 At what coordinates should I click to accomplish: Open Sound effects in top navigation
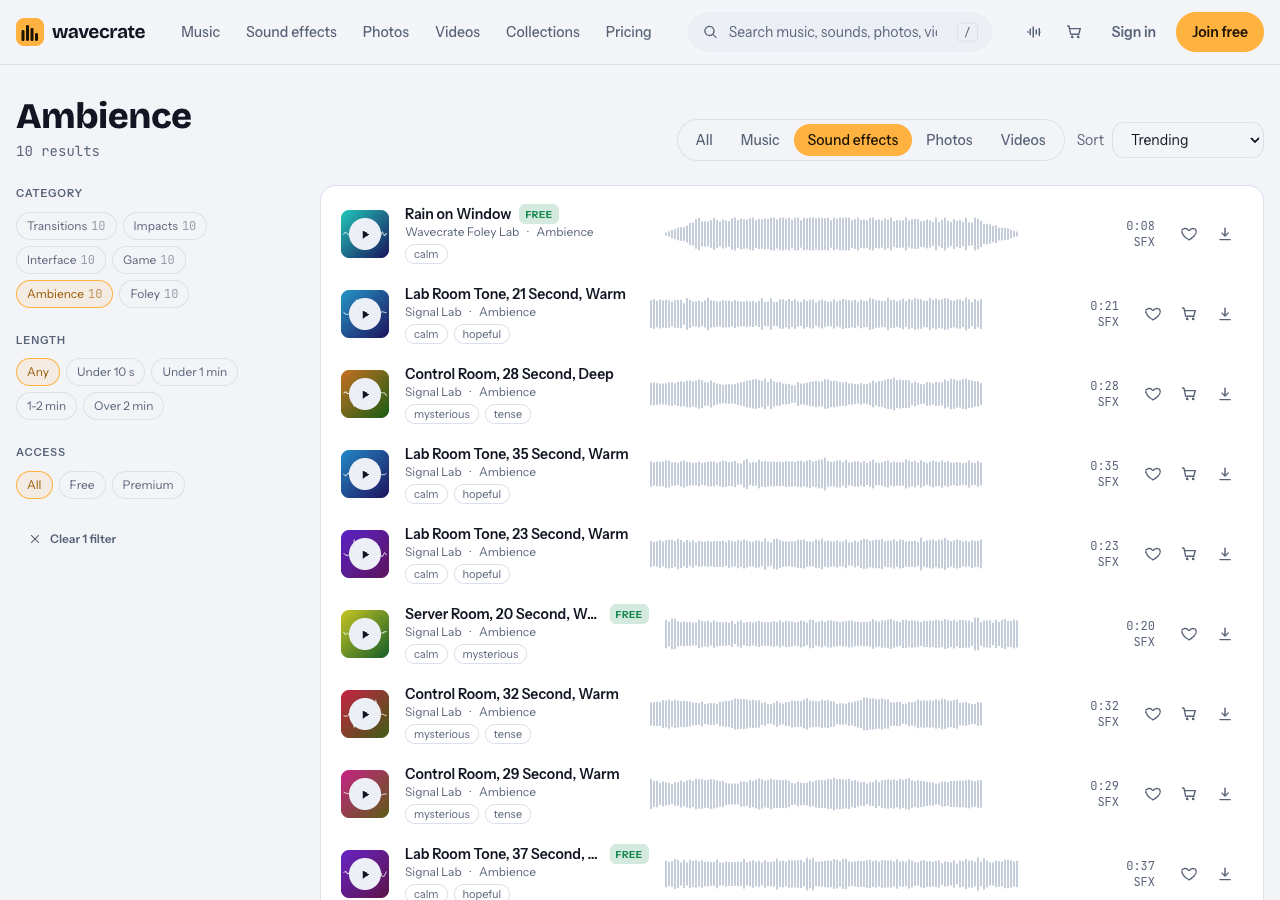[291, 32]
